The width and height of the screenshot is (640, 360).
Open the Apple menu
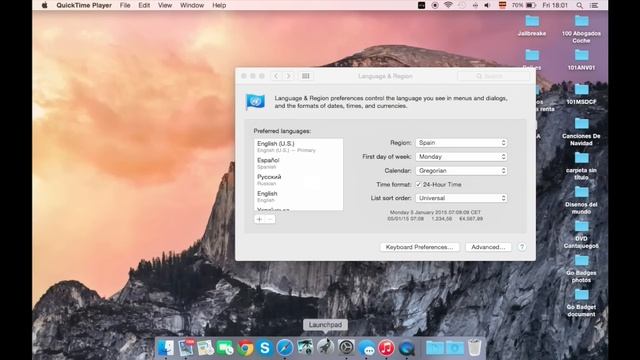click(44, 5)
